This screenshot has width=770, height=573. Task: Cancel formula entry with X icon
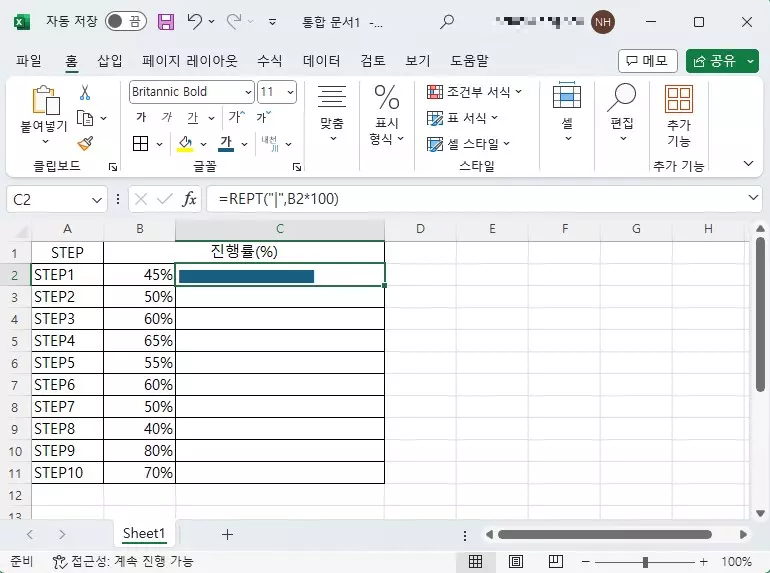tap(140, 199)
